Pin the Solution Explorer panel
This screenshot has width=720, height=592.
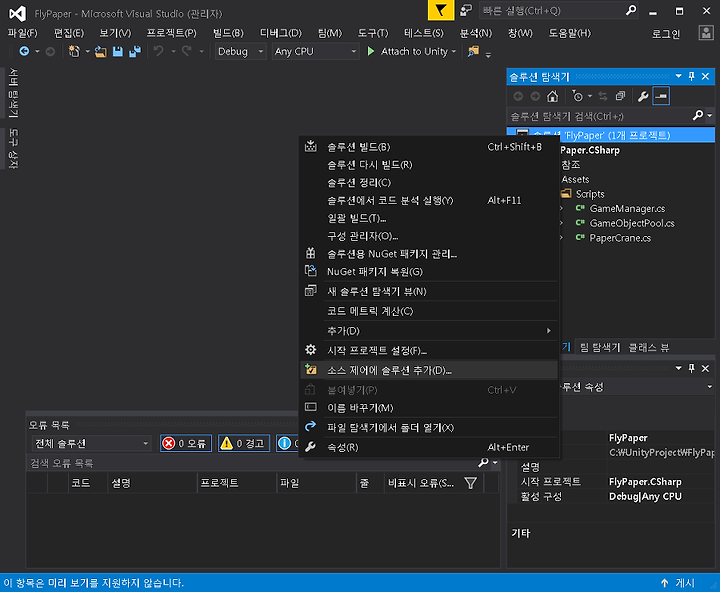692,76
